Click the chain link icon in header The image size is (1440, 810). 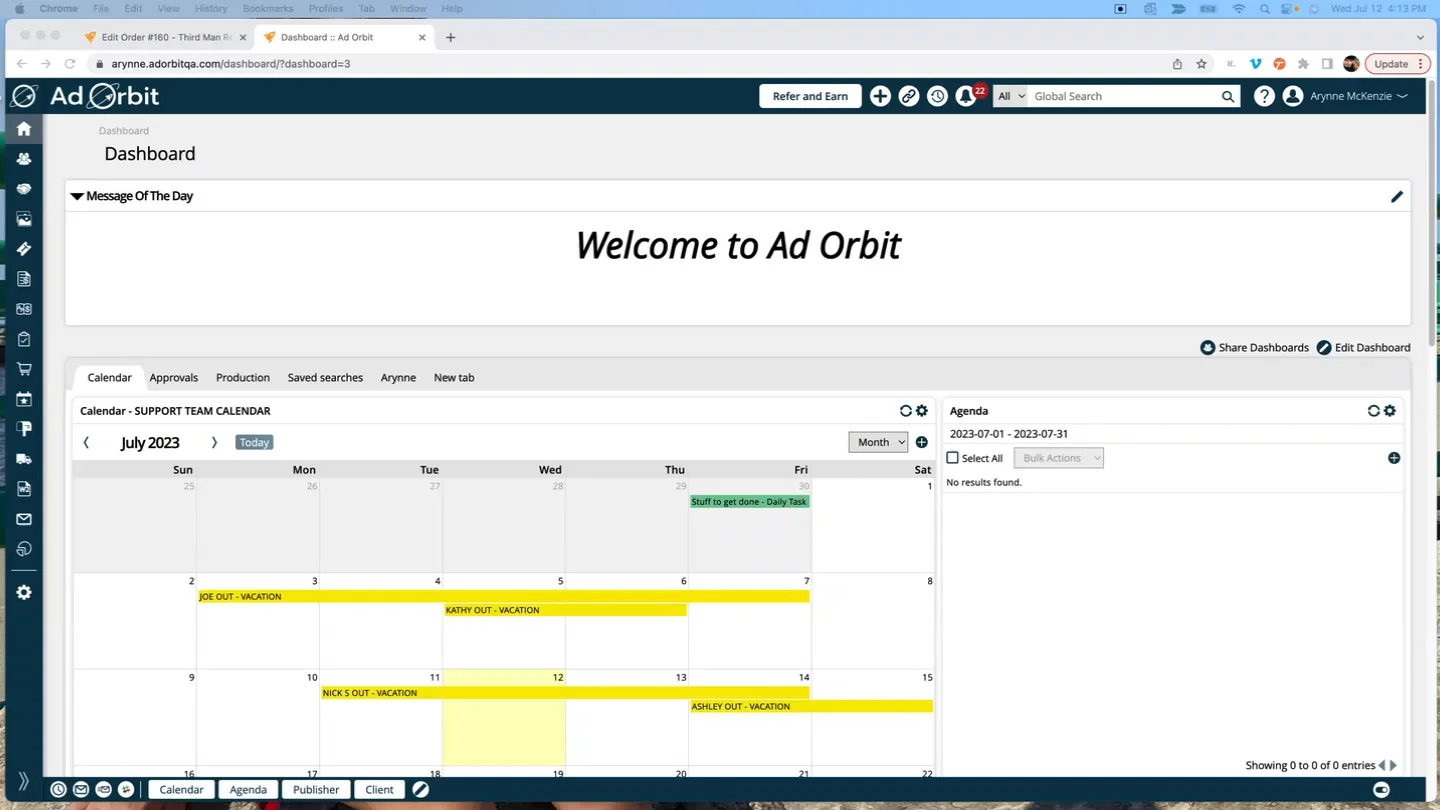click(909, 96)
